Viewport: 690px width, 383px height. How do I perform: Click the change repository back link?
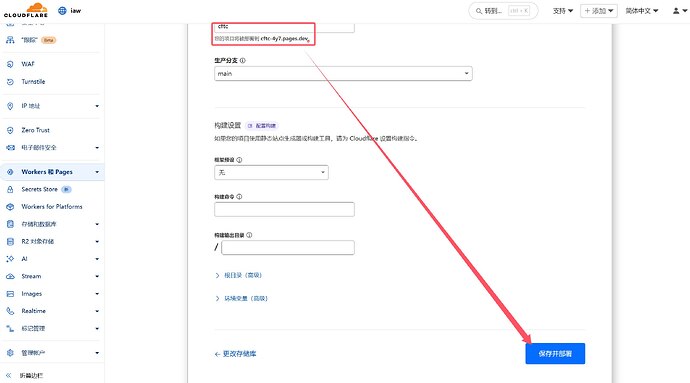[x=235, y=354]
